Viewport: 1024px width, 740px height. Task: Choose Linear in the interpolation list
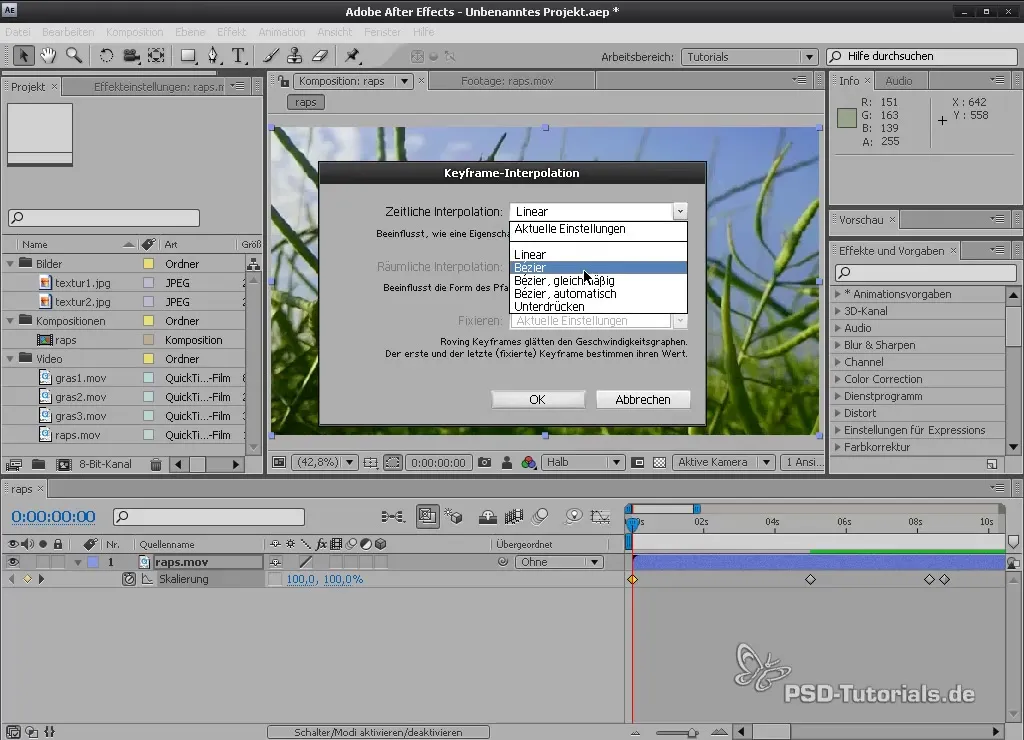598,255
